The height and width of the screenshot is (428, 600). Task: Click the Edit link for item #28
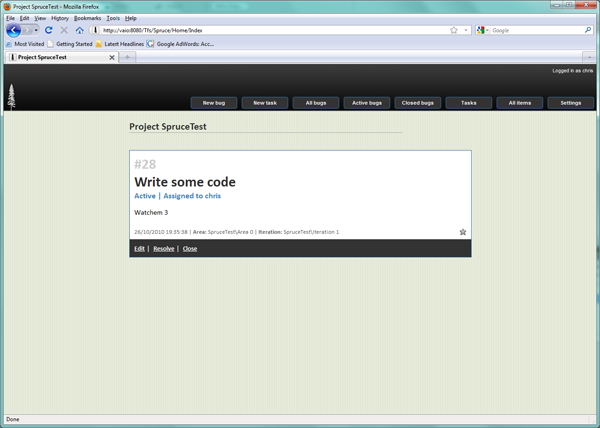click(139, 249)
